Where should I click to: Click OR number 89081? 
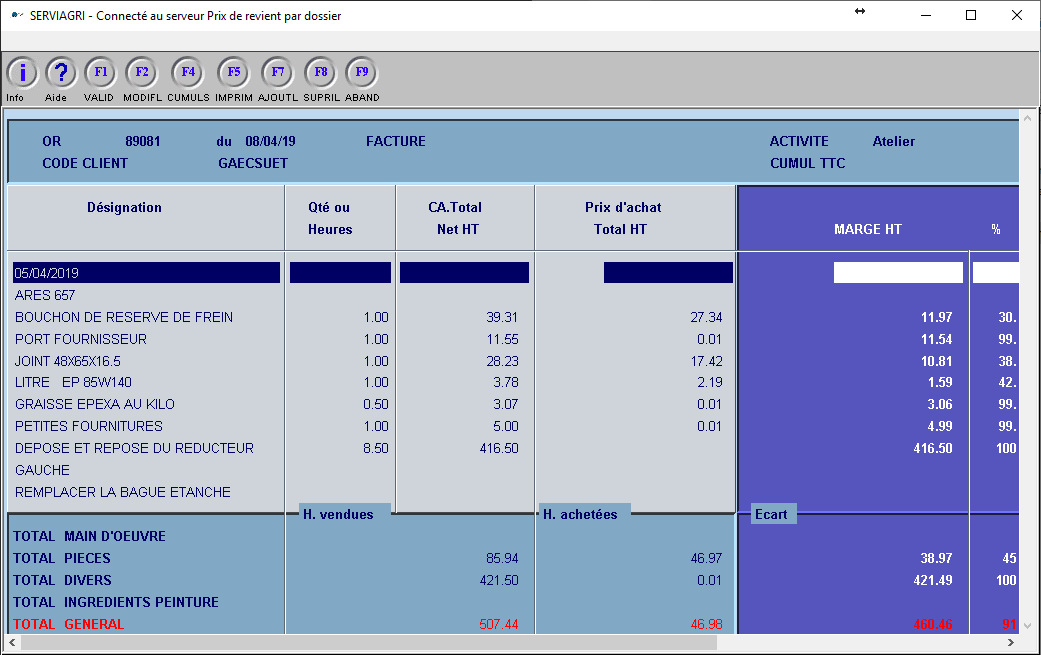point(143,141)
